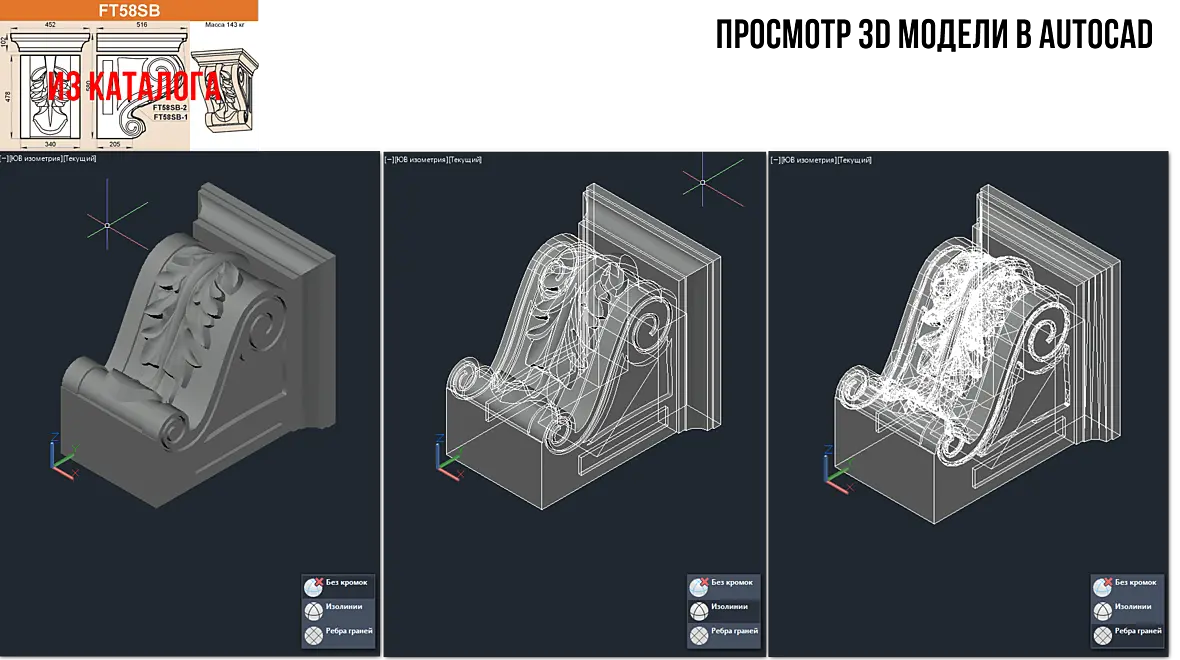The image size is (1180, 660).
Task: Choose Изолинии icon in the shaded-model viewport
Action: click(x=313, y=610)
